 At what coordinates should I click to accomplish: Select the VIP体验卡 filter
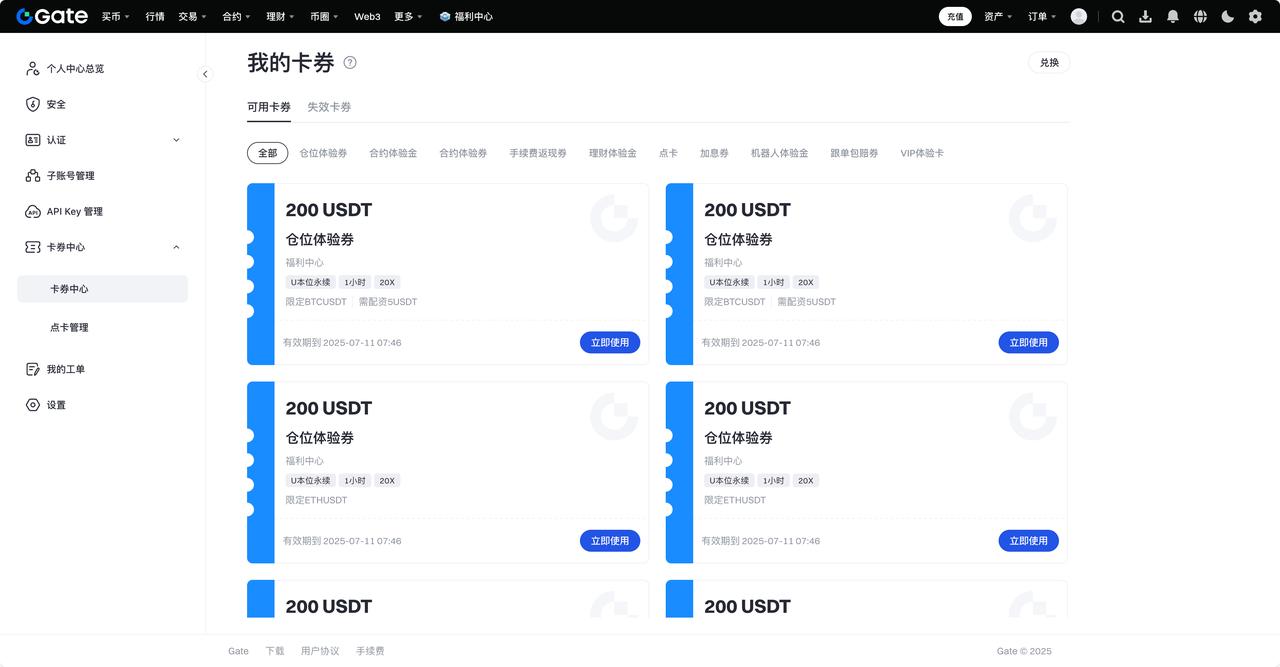click(921, 153)
